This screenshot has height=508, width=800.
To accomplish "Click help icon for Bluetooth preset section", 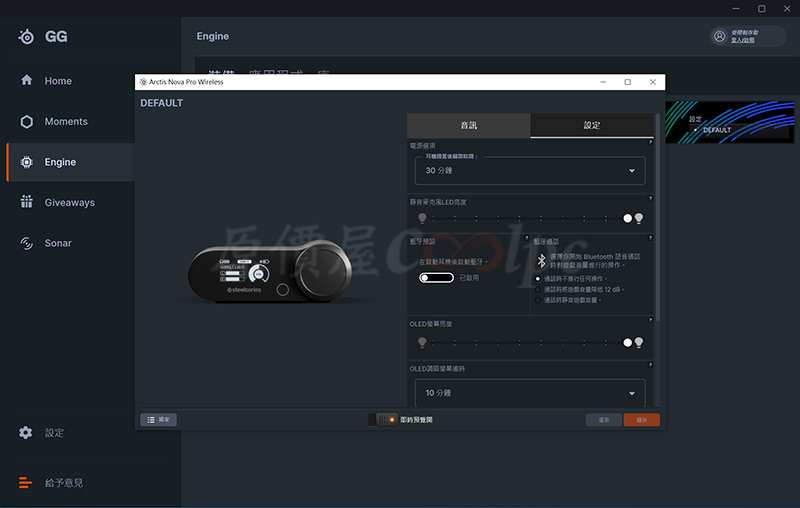I will (x=527, y=238).
